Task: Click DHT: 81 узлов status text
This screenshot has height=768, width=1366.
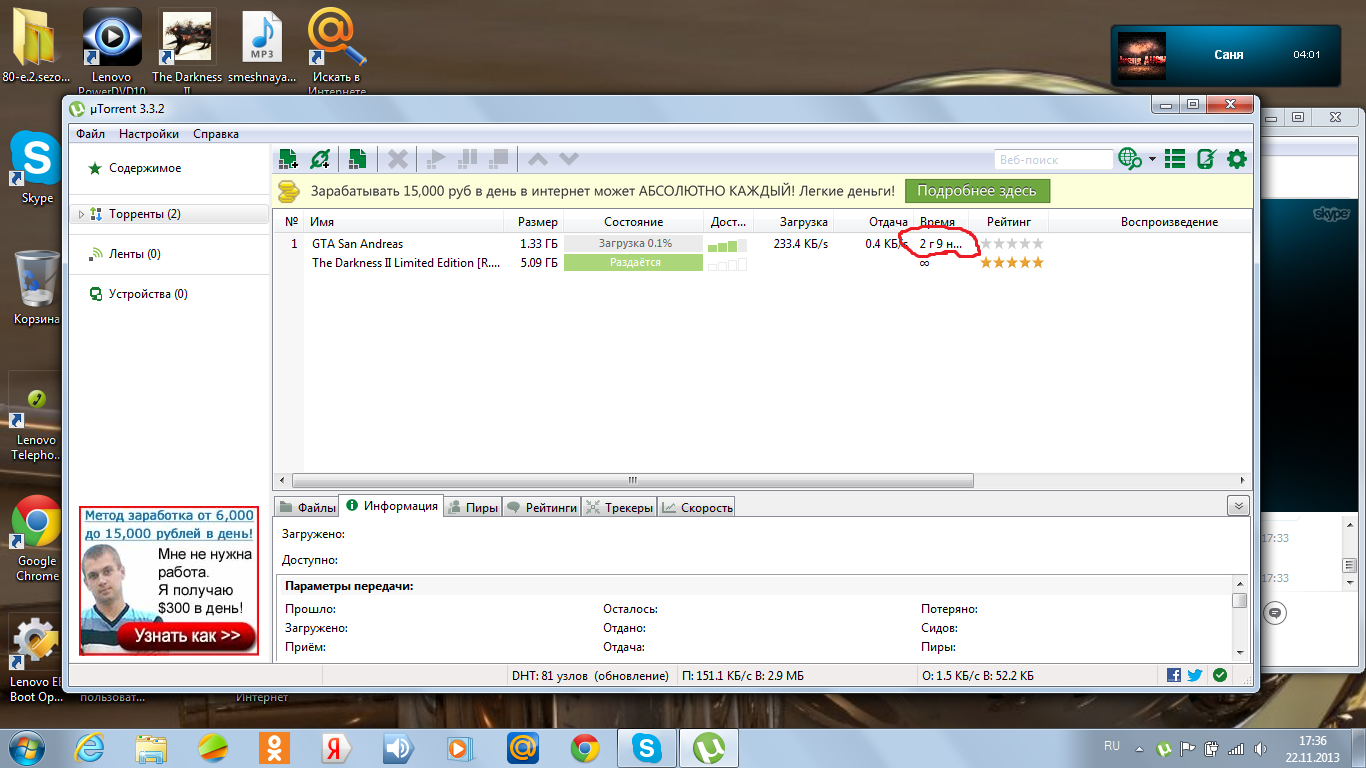Action: click(x=590, y=676)
